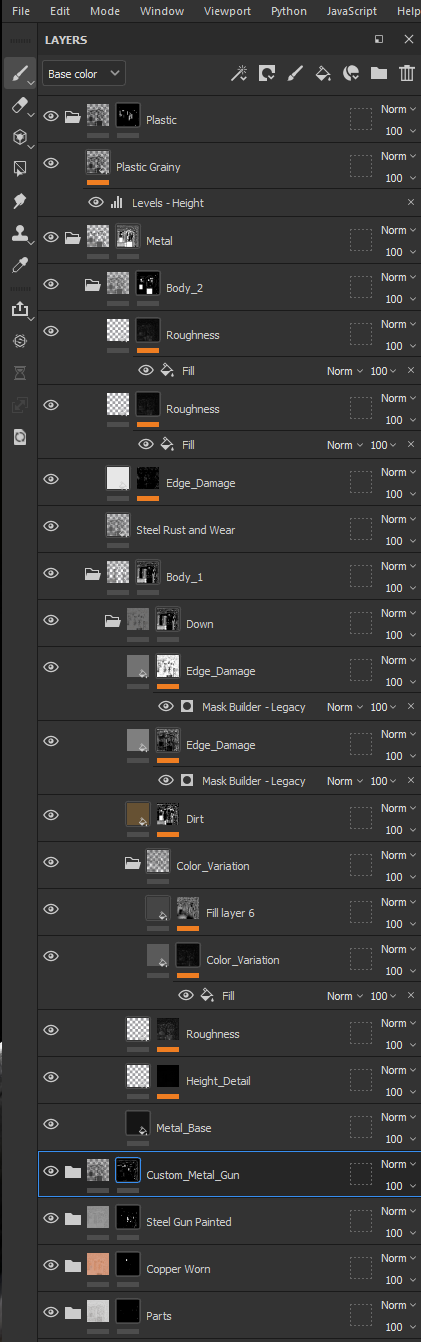Open the Mode menu
This screenshot has height=1342, width=421.
pyautogui.click(x=104, y=11)
